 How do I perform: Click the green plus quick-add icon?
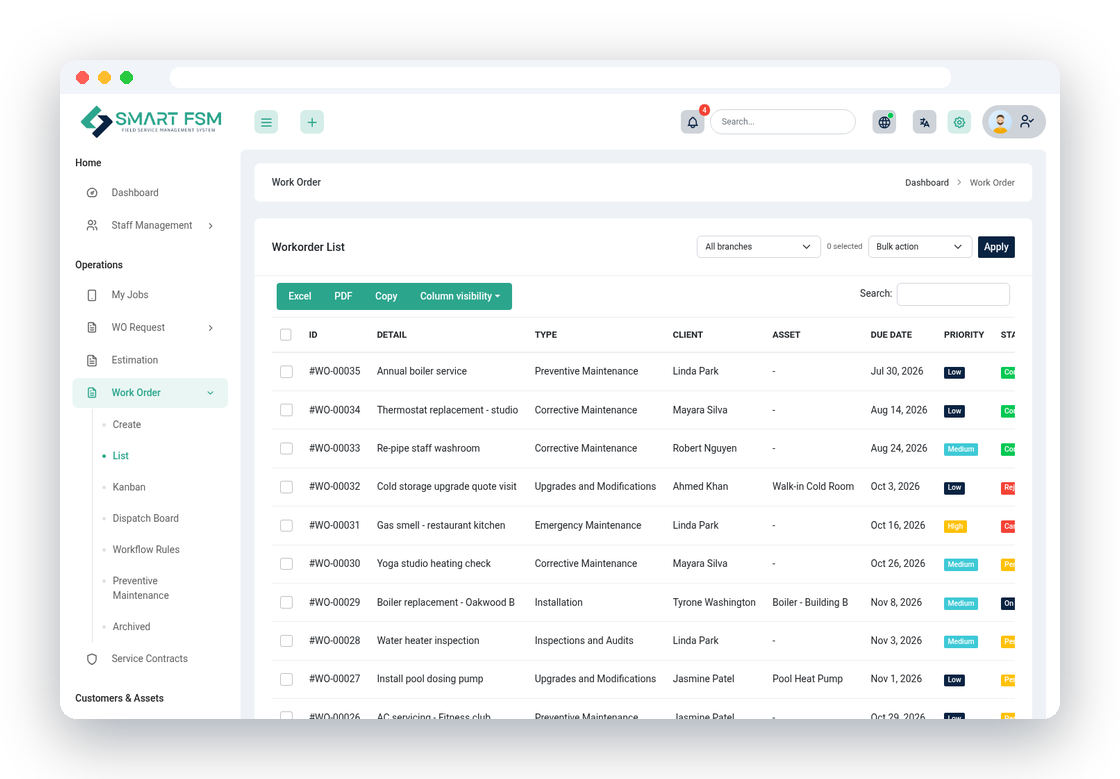coord(312,122)
